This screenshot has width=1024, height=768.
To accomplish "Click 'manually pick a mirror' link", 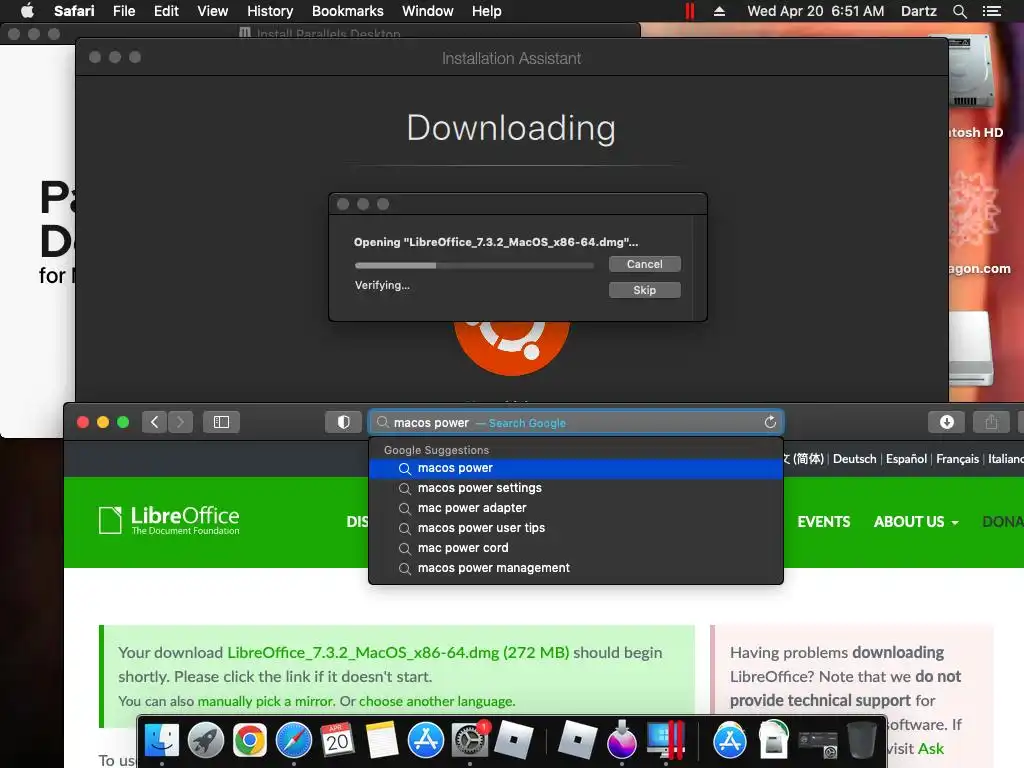I will point(265,701).
